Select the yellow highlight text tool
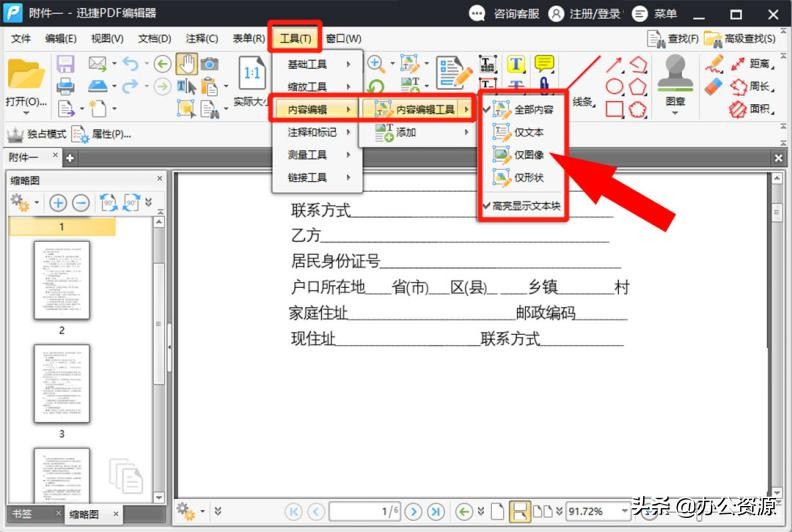 pos(516,64)
